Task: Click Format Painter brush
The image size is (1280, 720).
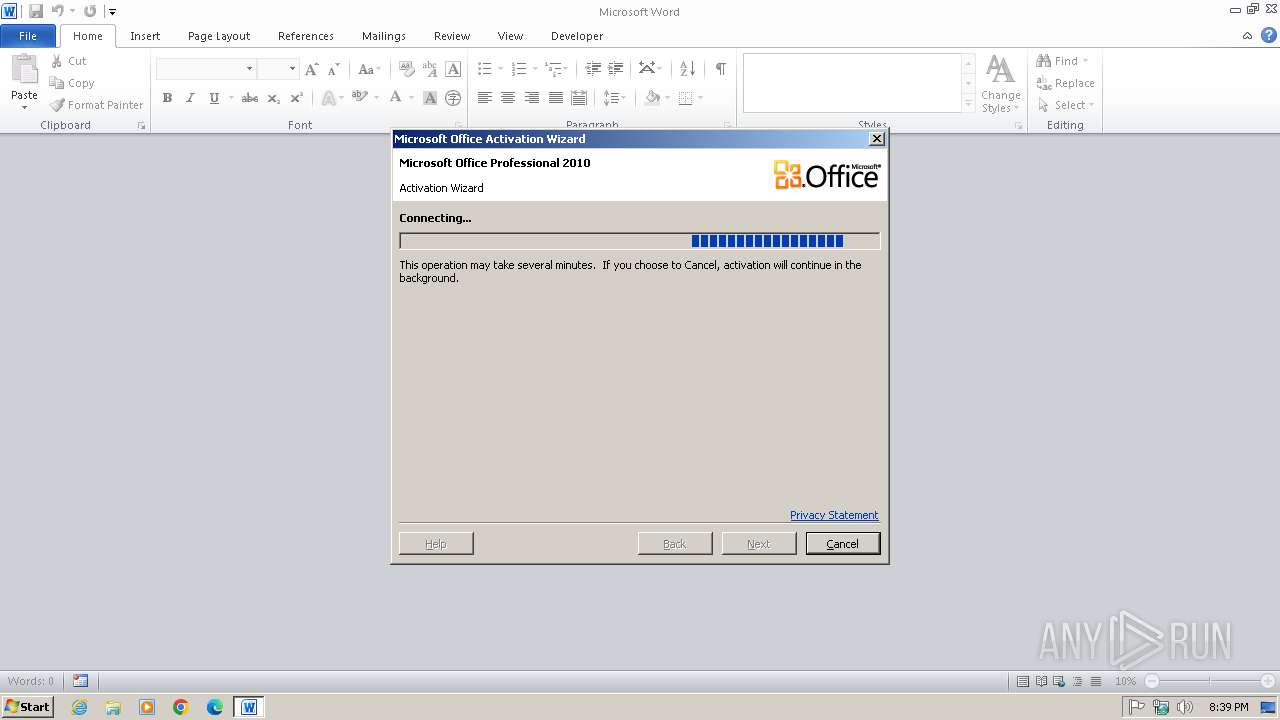Action: pyautogui.click(x=96, y=105)
